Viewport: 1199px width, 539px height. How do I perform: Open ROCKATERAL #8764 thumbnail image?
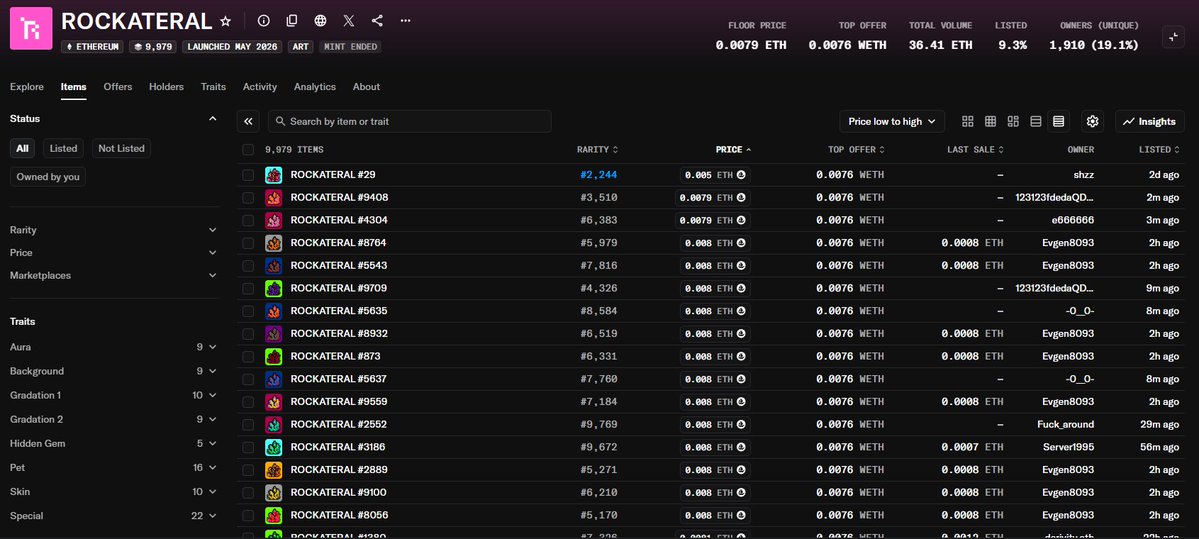(x=274, y=243)
